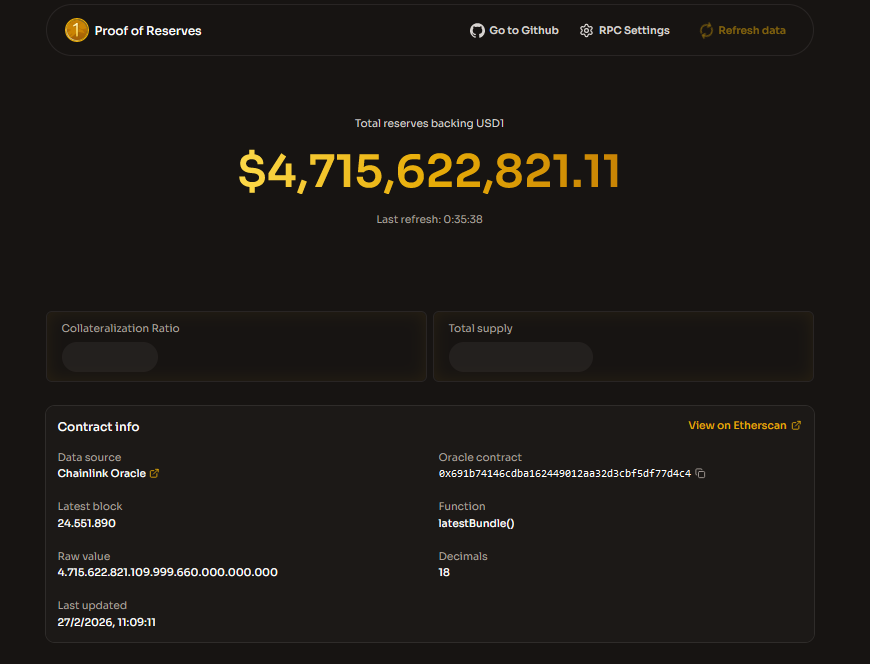Copy the oracle contract address

(700, 474)
